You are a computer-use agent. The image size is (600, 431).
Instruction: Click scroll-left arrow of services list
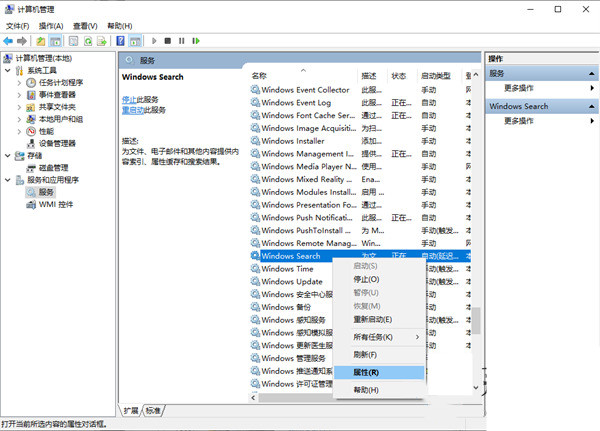[253, 398]
